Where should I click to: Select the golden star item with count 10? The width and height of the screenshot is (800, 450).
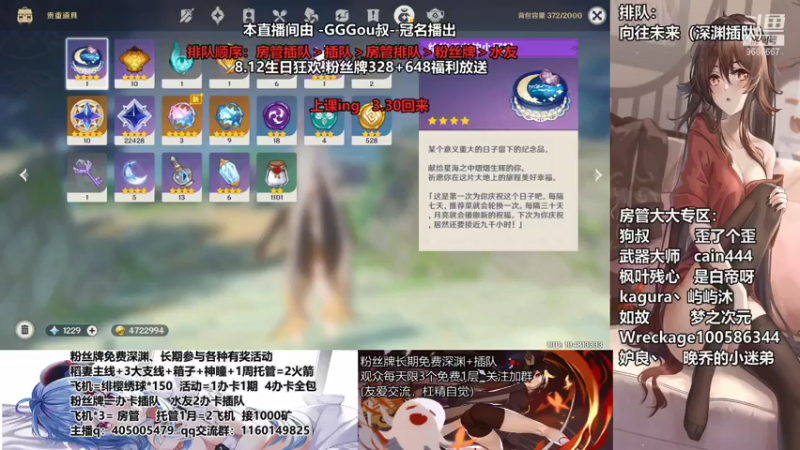[87, 120]
